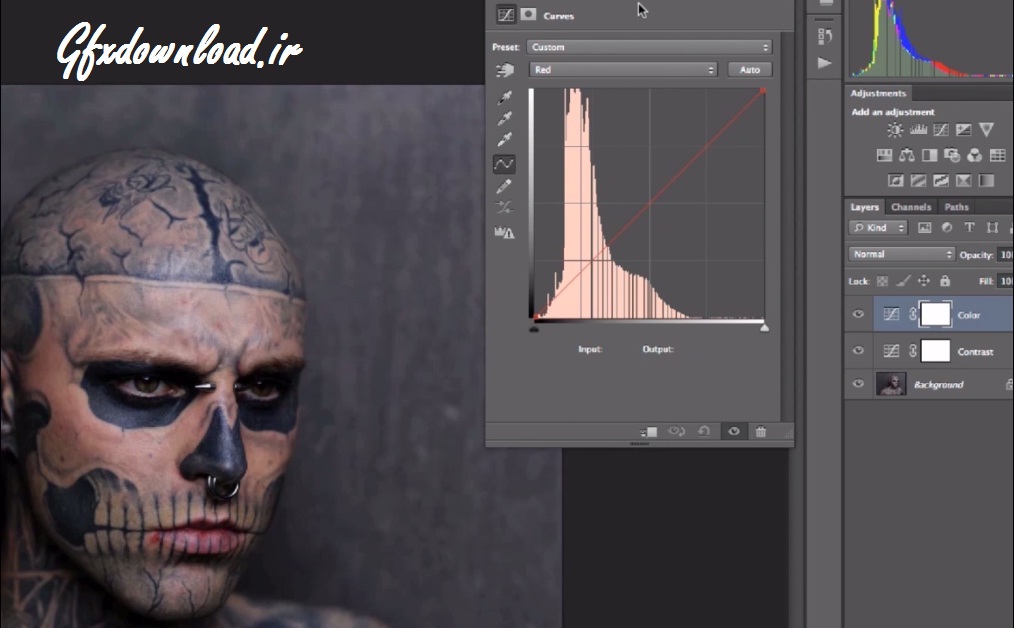Open the channel dropdown set to Red
This screenshot has width=1014, height=628.
click(x=624, y=70)
